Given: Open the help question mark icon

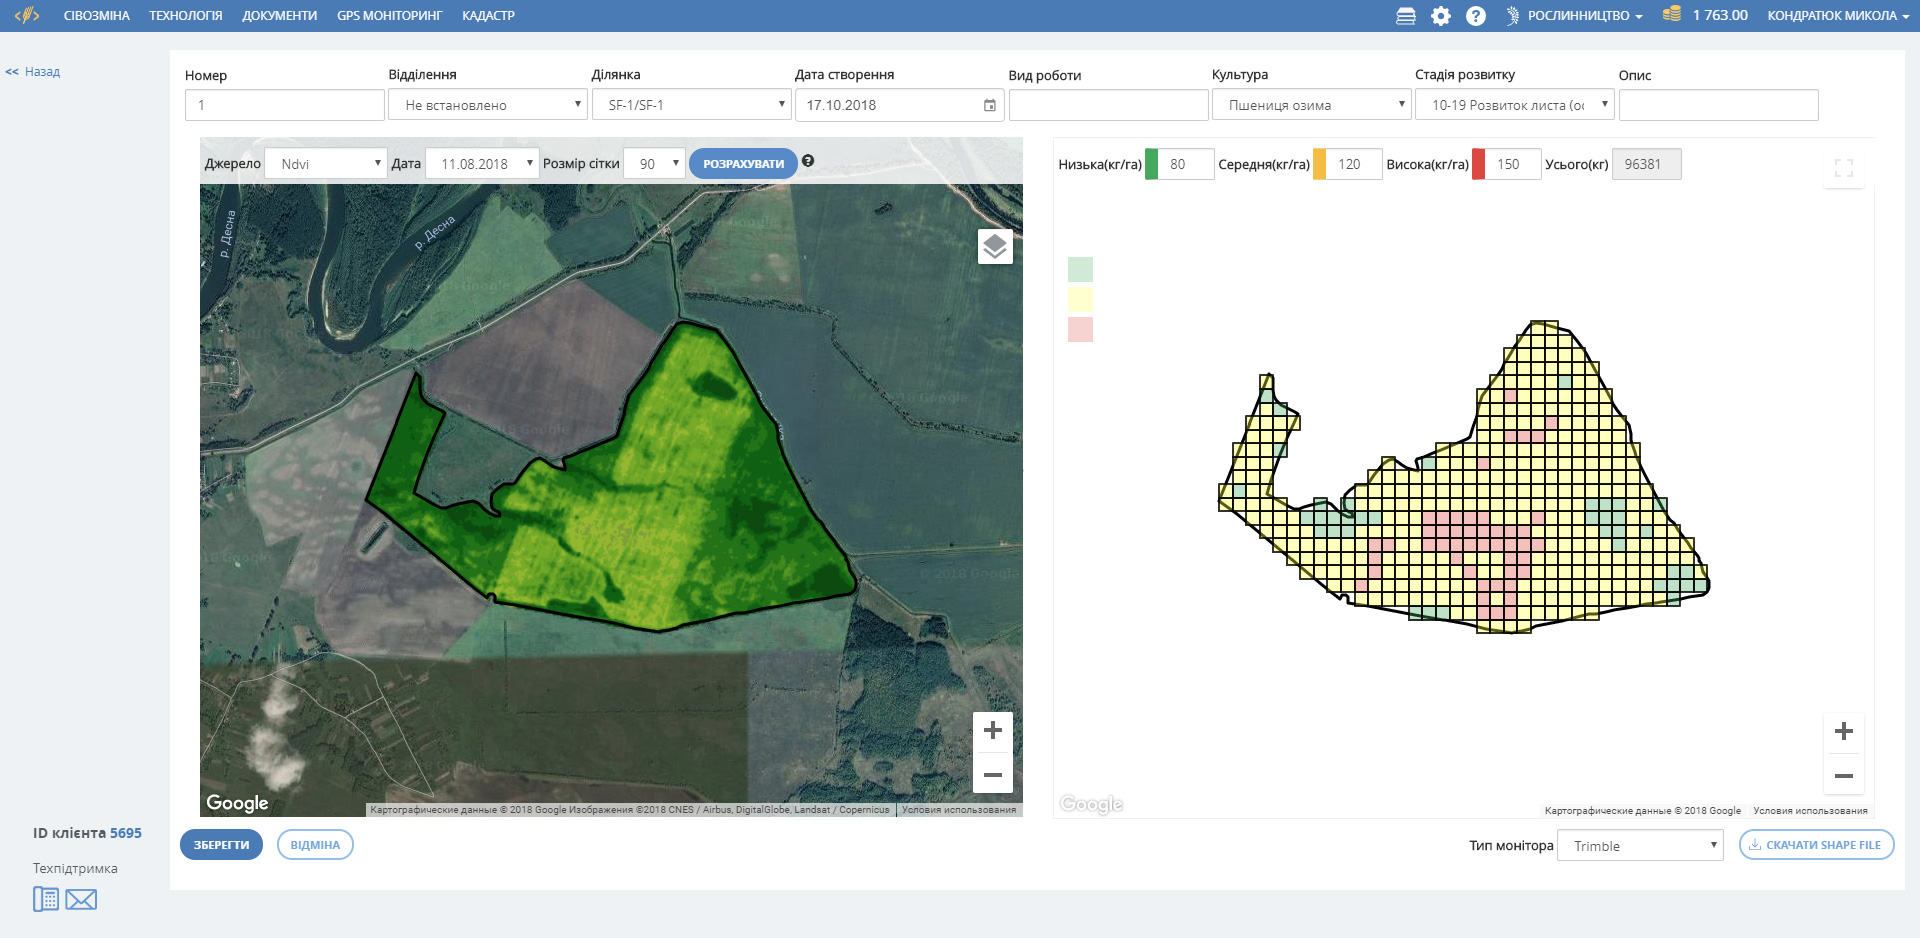Looking at the screenshot, I should 1475,16.
